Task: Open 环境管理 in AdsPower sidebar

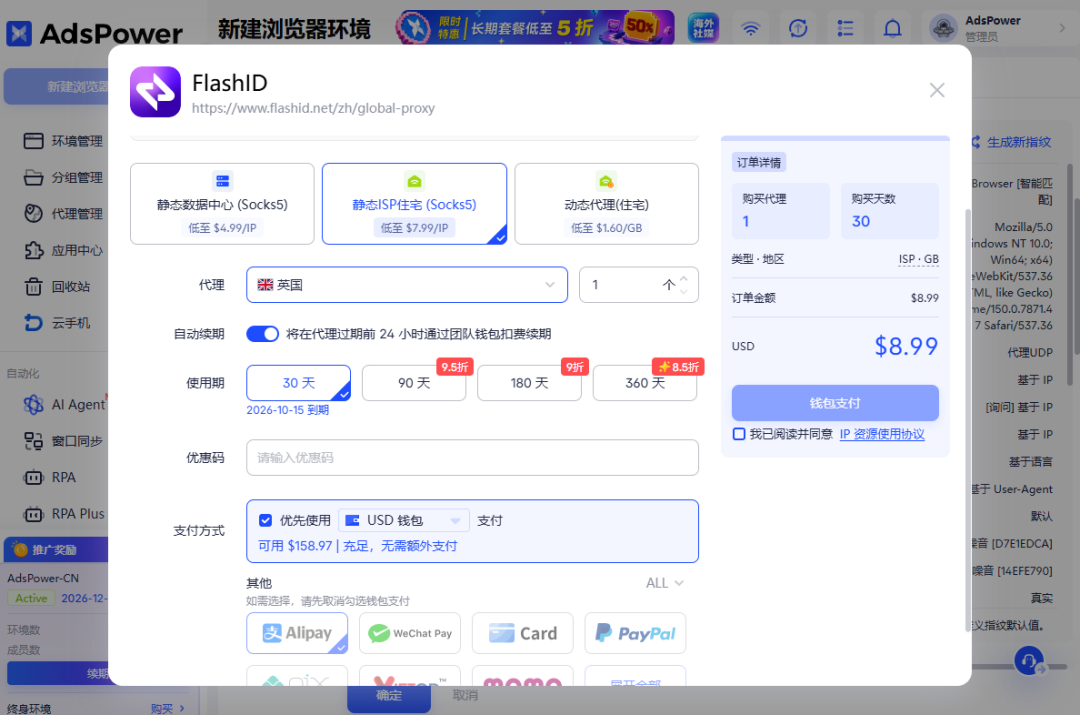Action: coord(63,141)
